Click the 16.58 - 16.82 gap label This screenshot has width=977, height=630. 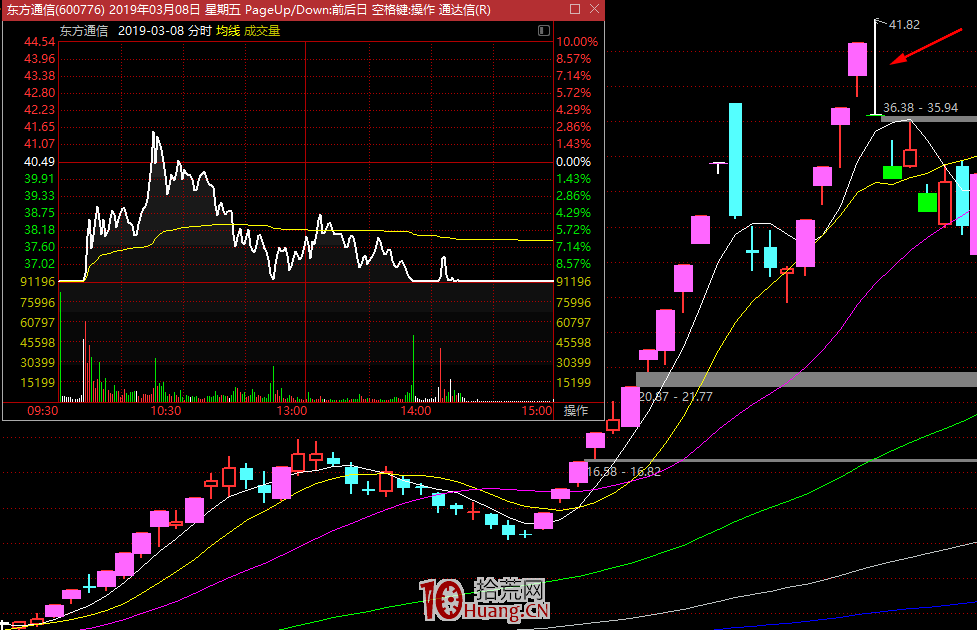(x=623, y=471)
